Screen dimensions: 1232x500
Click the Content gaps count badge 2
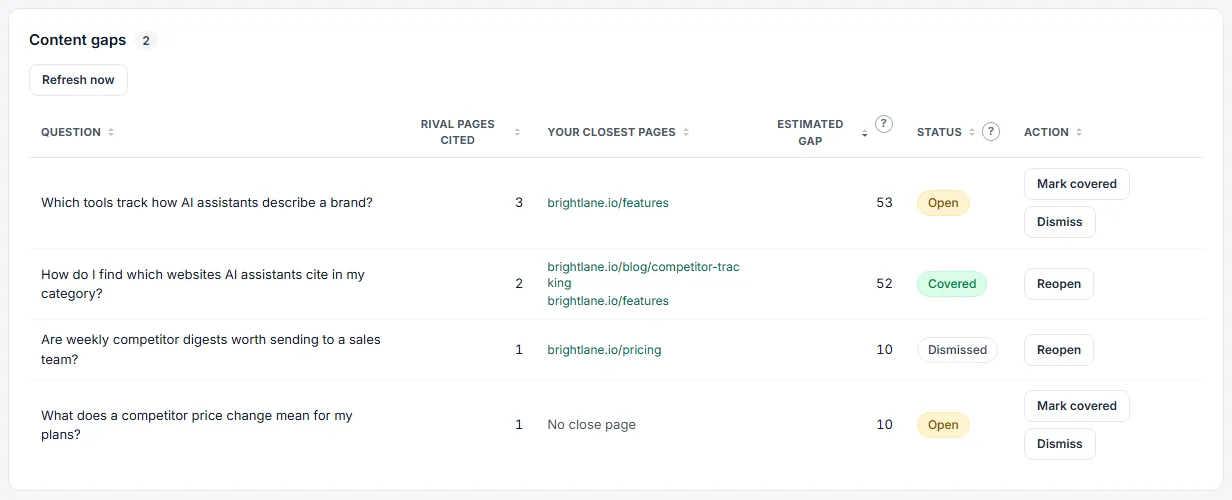tap(146, 41)
